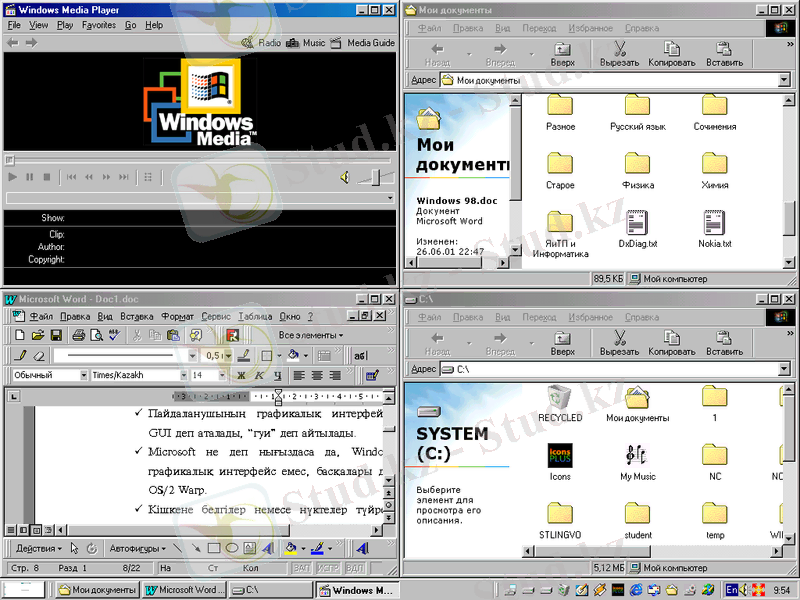
Task: Open Media Guide in Media Player
Action: coord(363,43)
